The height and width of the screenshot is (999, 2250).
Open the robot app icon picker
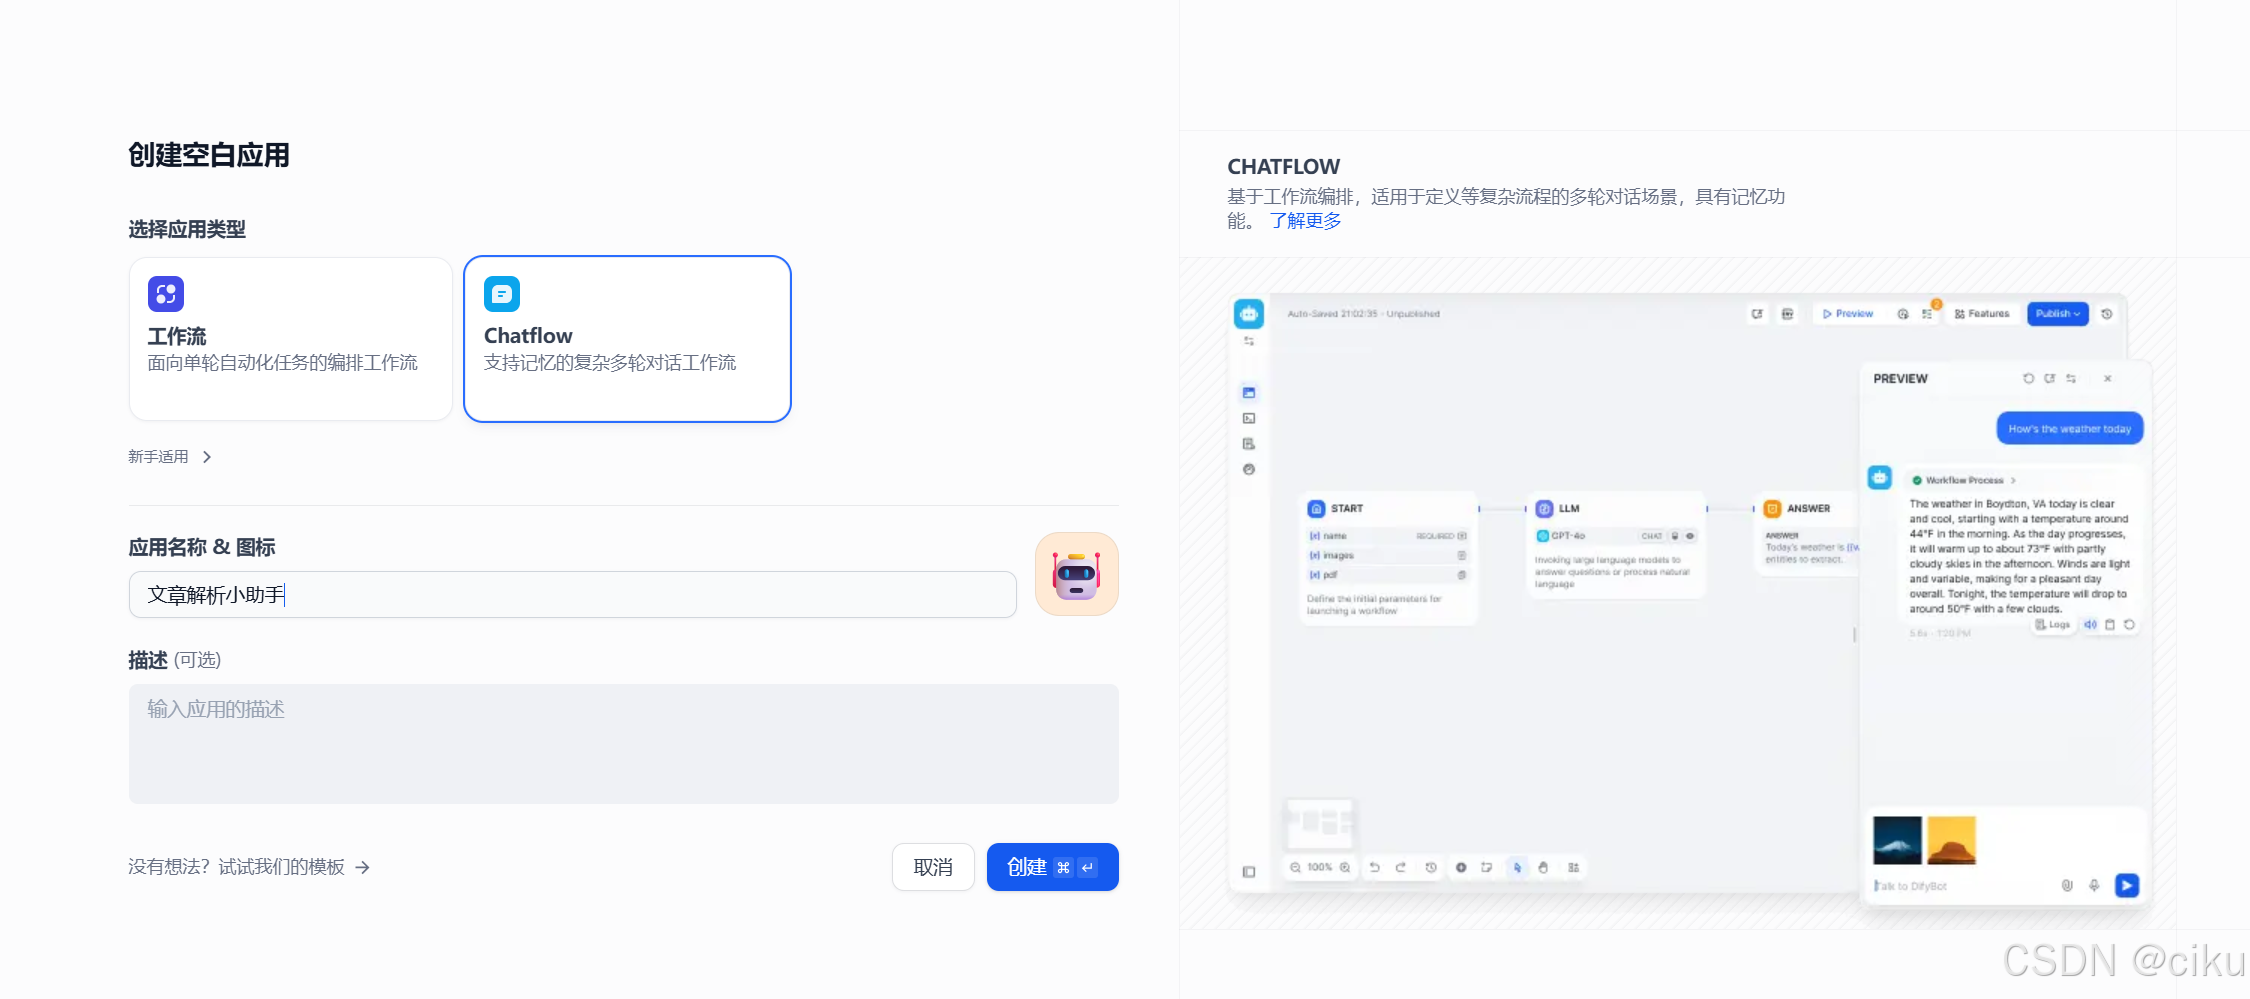(1077, 574)
